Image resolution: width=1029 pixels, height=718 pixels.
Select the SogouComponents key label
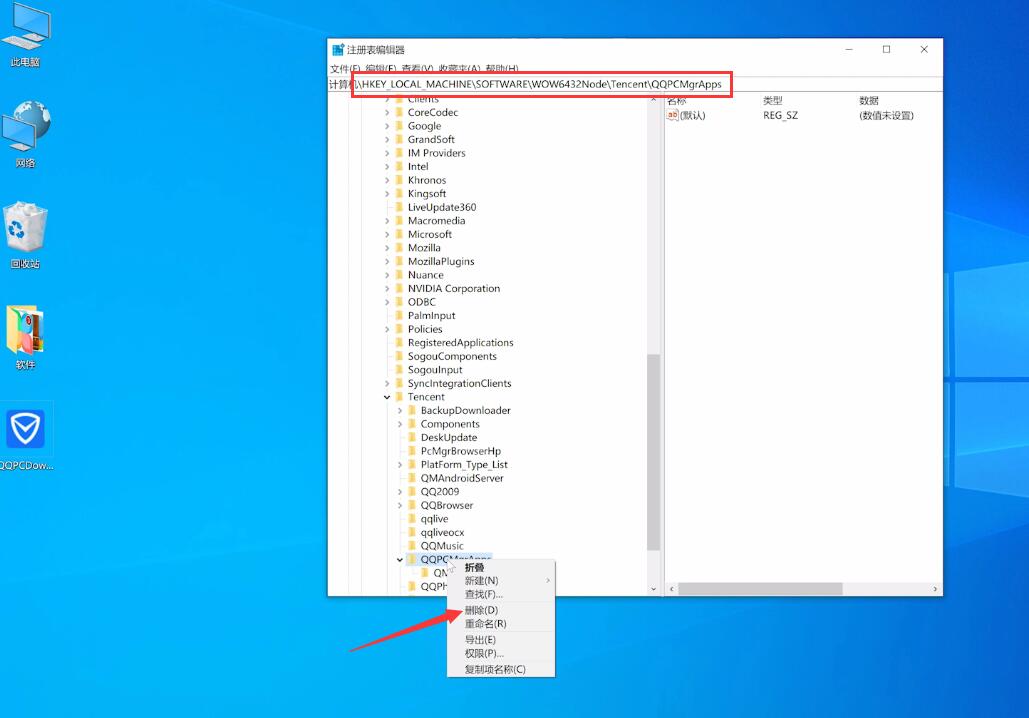pyautogui.click(x=452, y=356)
